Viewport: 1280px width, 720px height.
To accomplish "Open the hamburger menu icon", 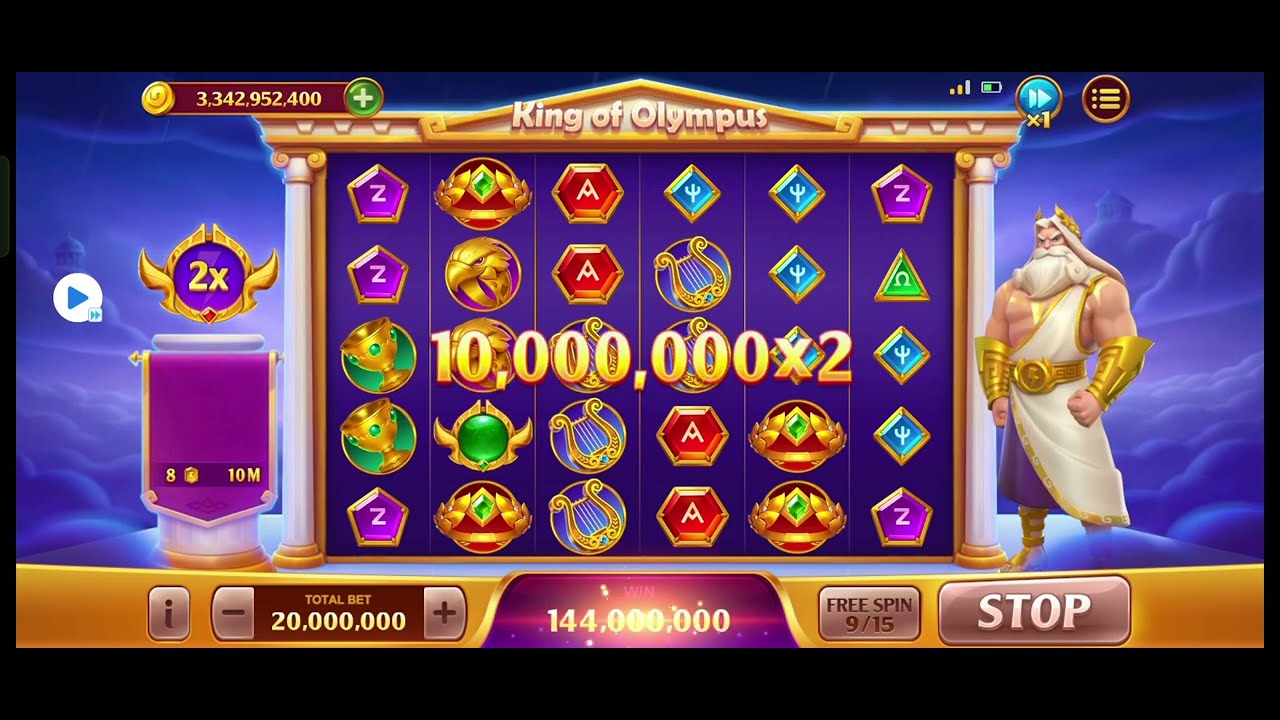I will (x=1106, y=99).
